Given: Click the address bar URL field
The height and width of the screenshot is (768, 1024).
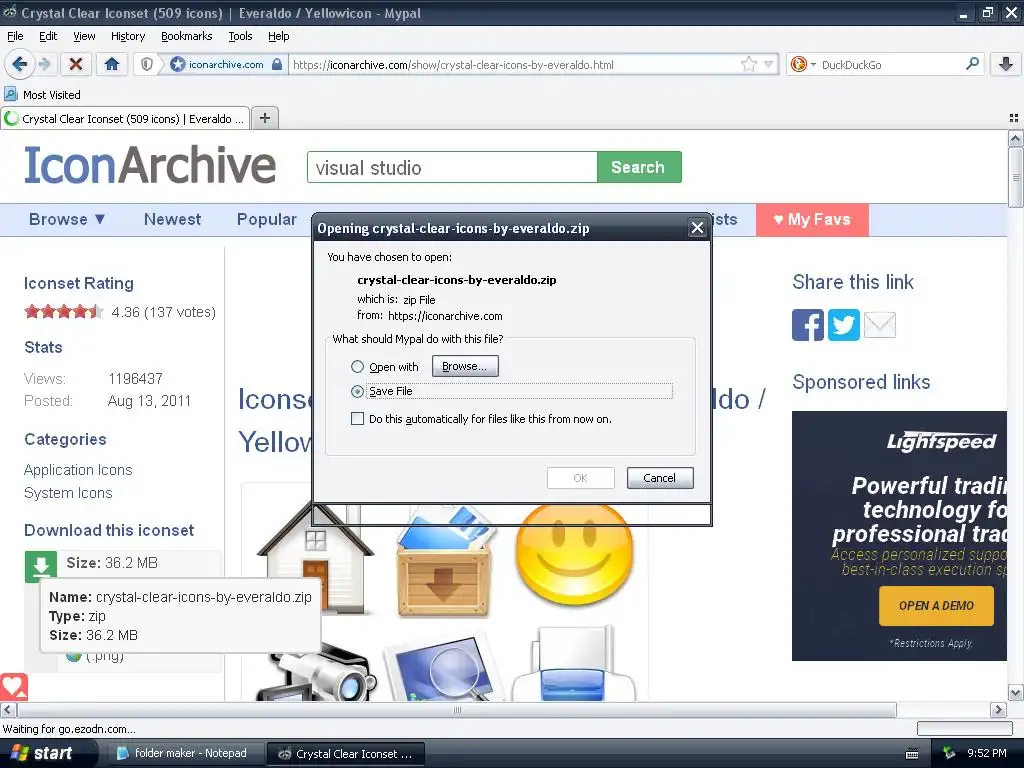Looking at the screenshot, I should pos(515,64).
